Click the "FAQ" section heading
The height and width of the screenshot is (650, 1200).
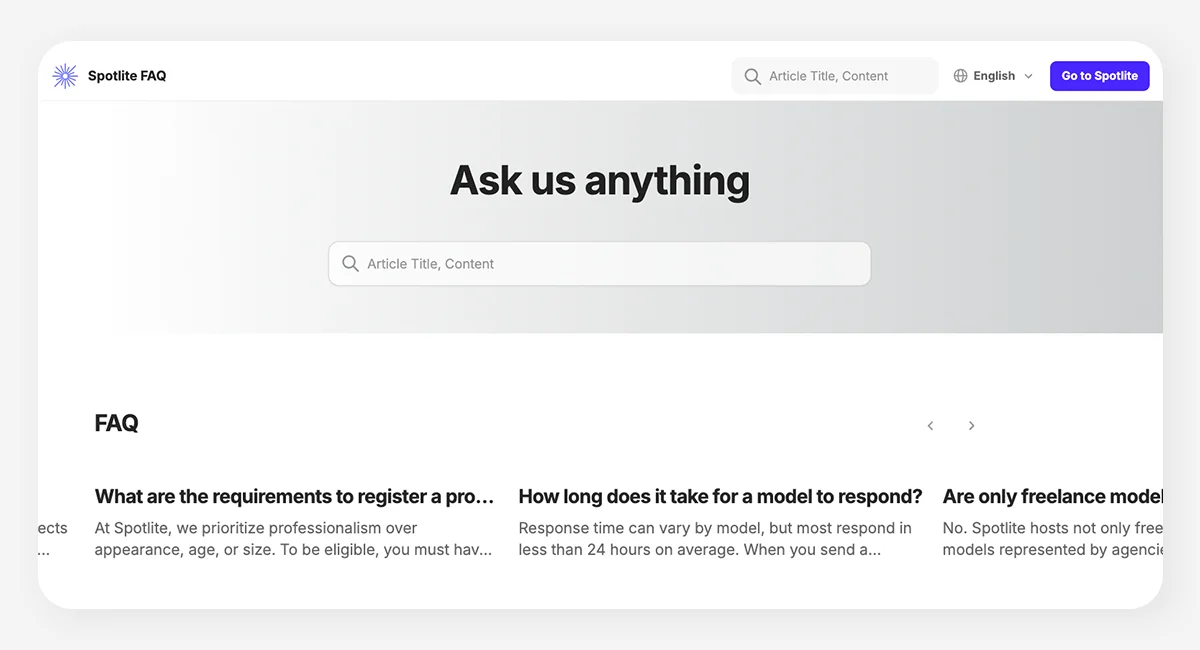pyautogui.click(x=117, y=423)
